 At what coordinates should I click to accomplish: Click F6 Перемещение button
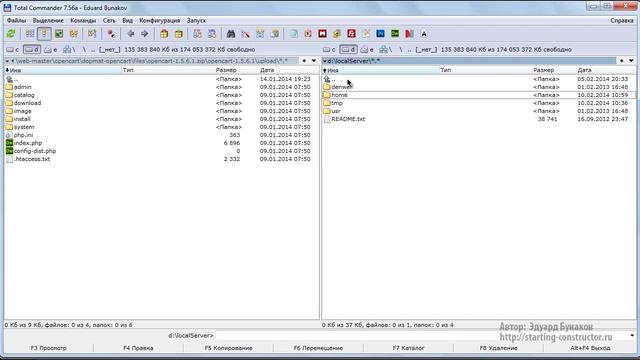tap(318, 348)
